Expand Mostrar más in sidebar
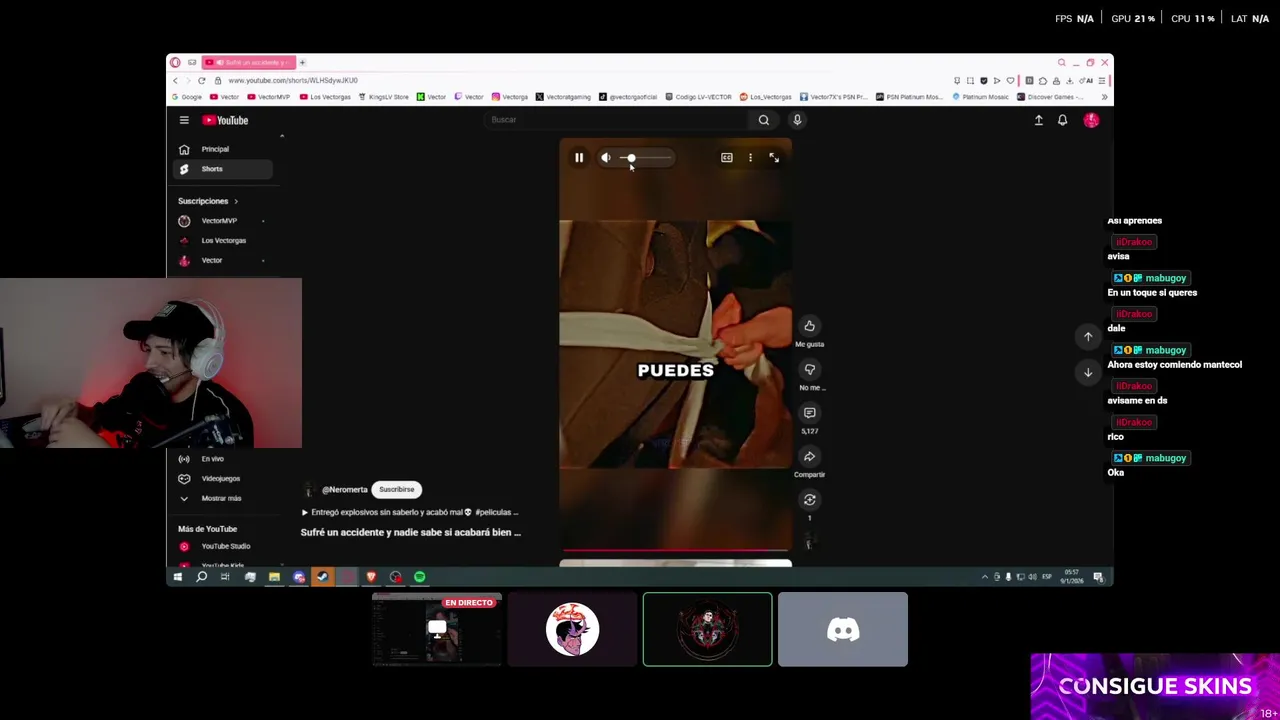 tap(222, 498)
